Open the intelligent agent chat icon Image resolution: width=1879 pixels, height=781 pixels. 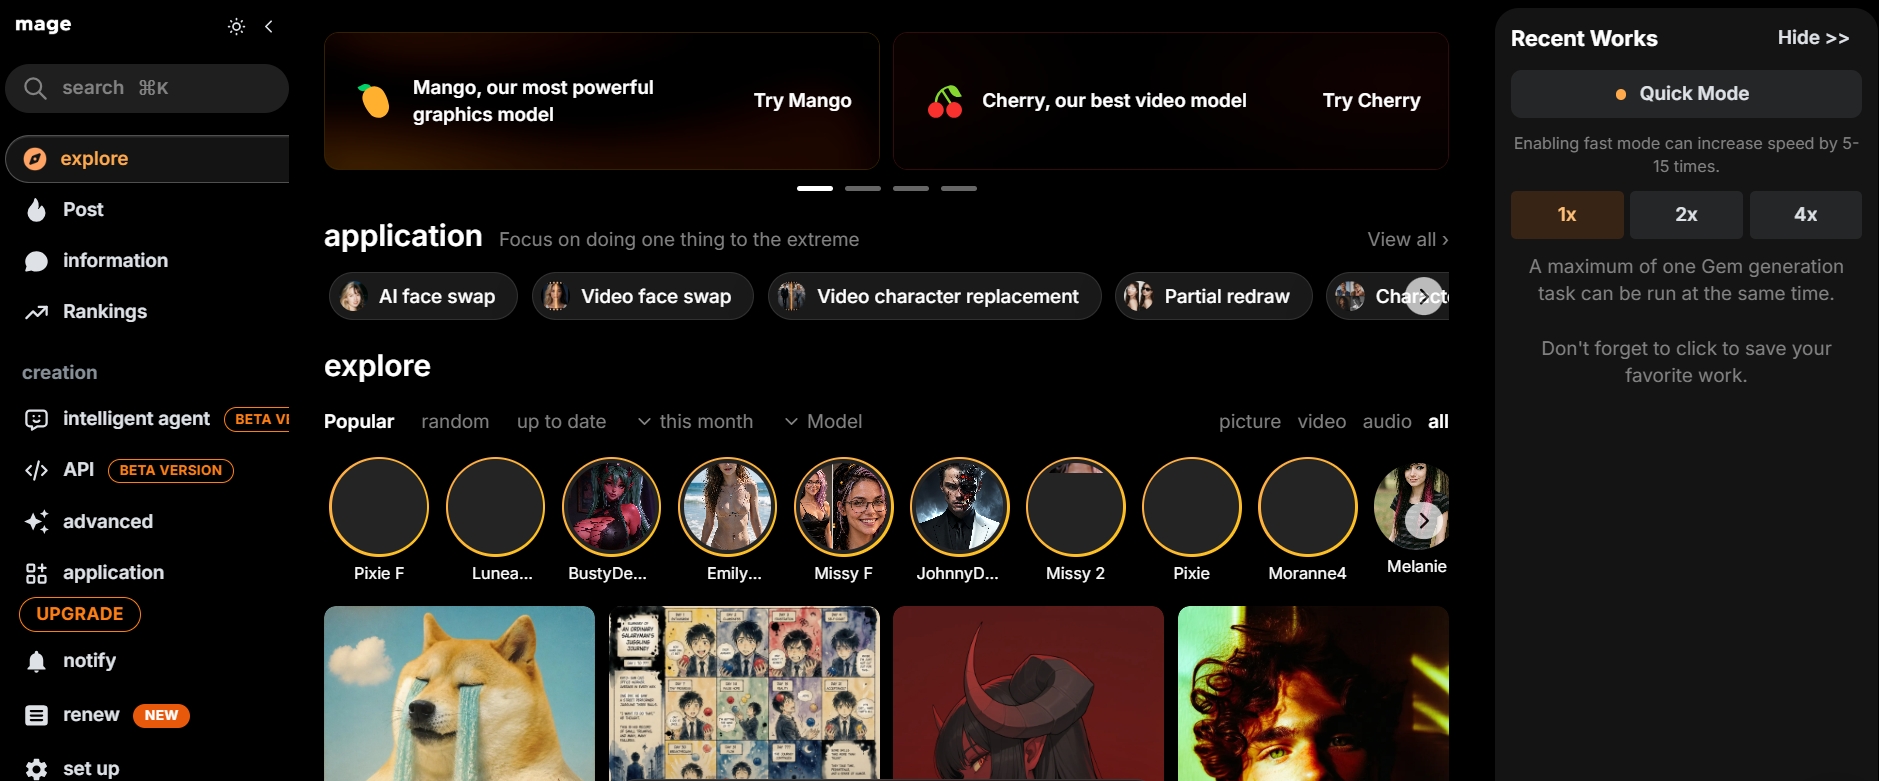tap(36, 419)
